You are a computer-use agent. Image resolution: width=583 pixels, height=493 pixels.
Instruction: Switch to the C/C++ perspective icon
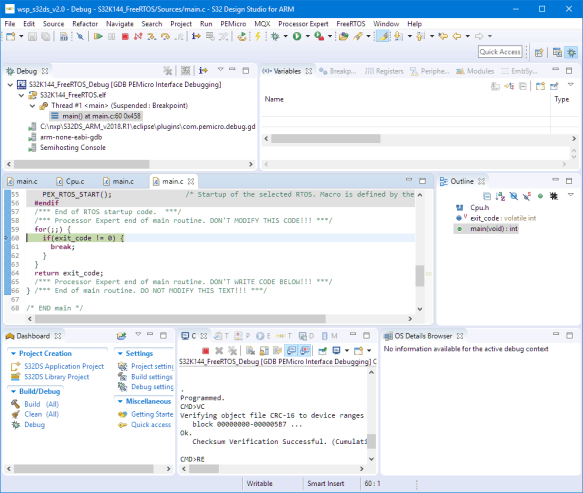pyautogui.click(x=557, y=52)
